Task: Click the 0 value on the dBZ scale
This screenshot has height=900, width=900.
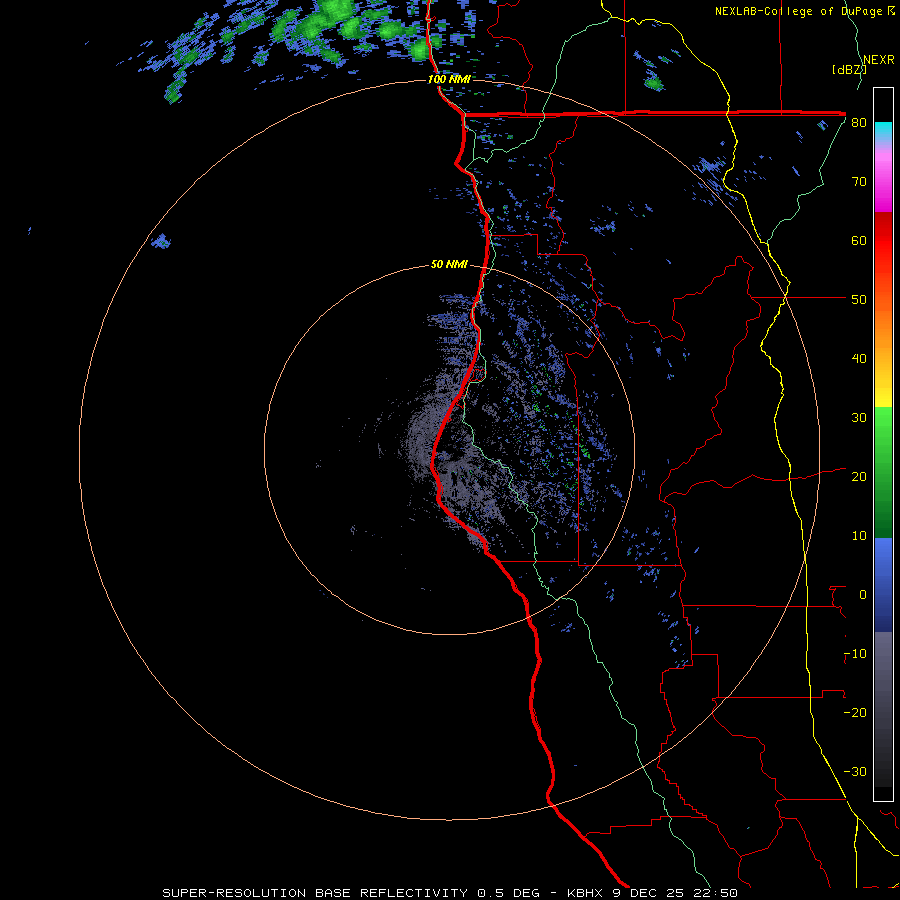Action: coord(863,595)
